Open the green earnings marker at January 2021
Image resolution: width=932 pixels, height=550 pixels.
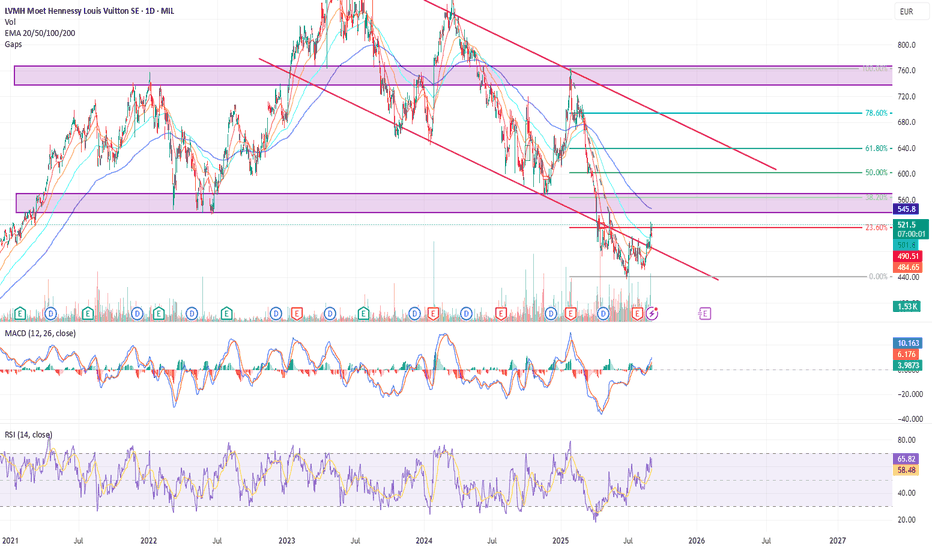[x=20, y=313]
